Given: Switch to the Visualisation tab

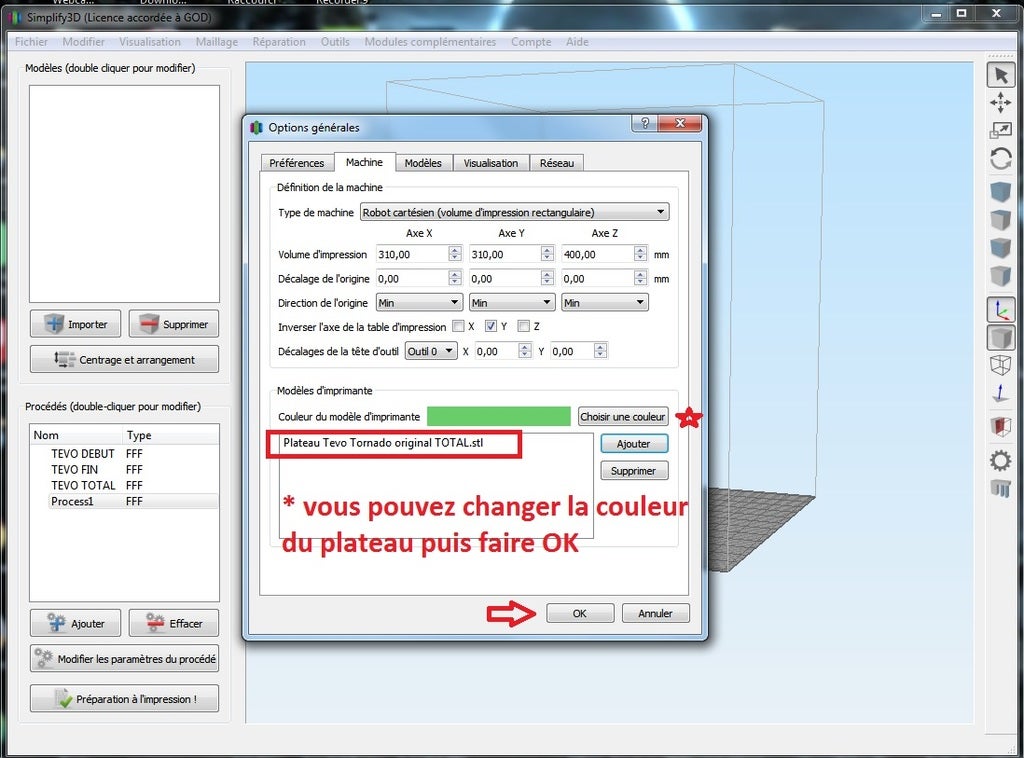Looking at the screenshot, I should [x=490, y=163].
